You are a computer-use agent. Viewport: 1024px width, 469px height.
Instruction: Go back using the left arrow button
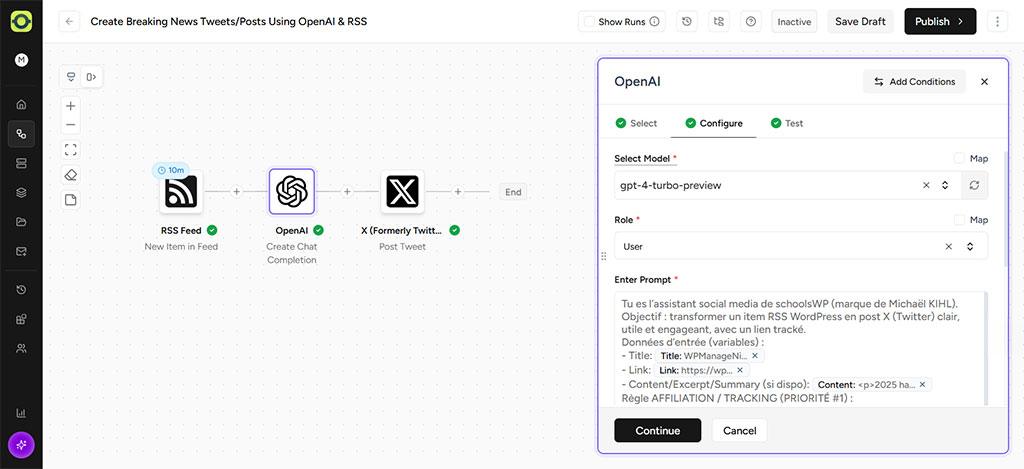pyautogui.click(x=69, y=22)
